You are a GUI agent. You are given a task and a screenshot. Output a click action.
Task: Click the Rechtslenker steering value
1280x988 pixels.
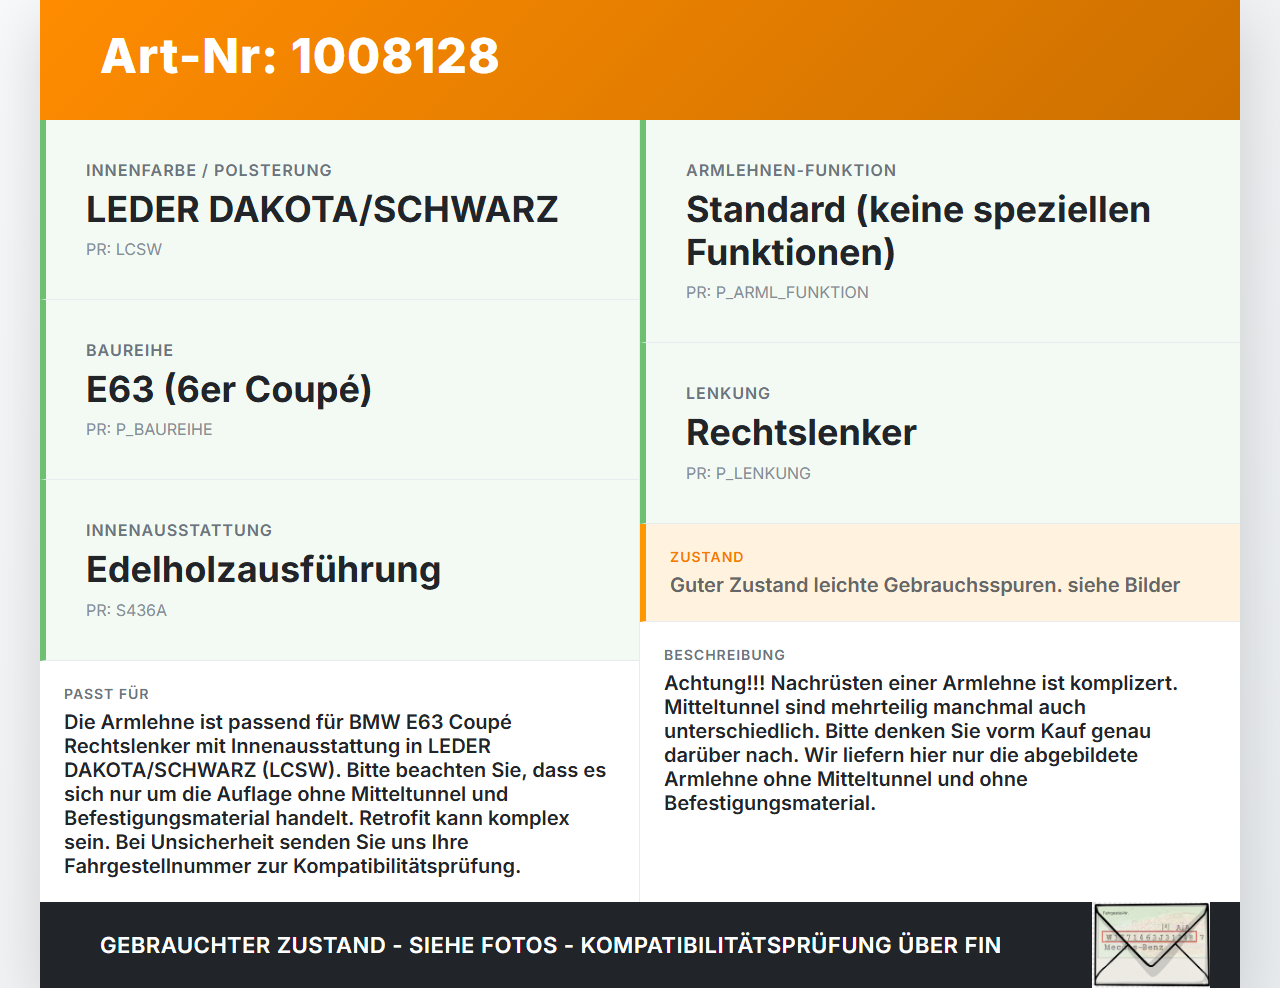pos(801,432)
